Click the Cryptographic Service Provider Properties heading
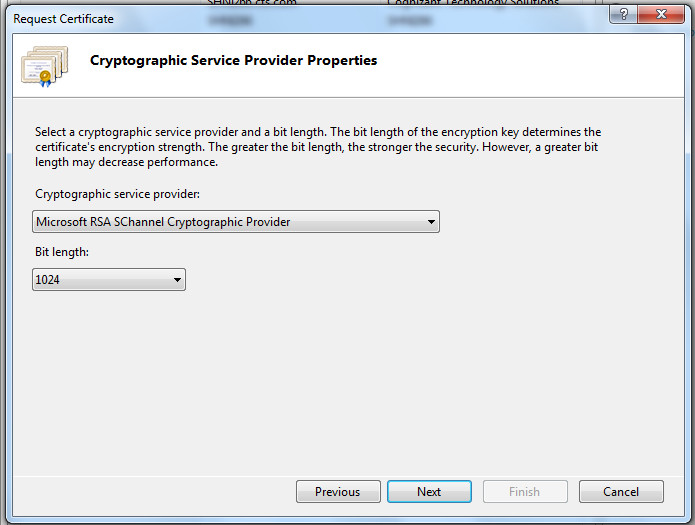Image resolution: width=695 pixels, height=525 pixels. pyautogui.click(x=234, y=60)
